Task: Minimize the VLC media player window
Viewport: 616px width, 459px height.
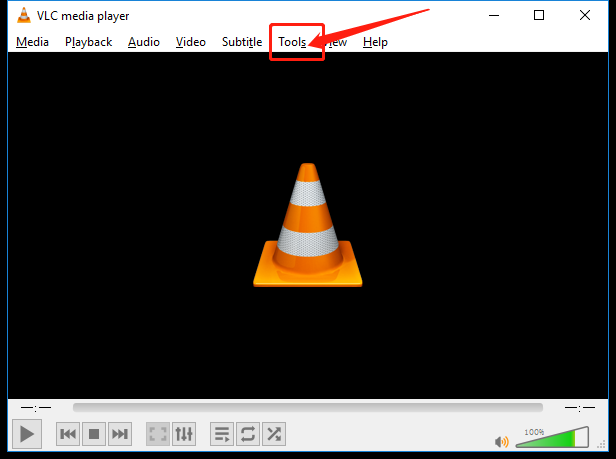Action: 494,15
